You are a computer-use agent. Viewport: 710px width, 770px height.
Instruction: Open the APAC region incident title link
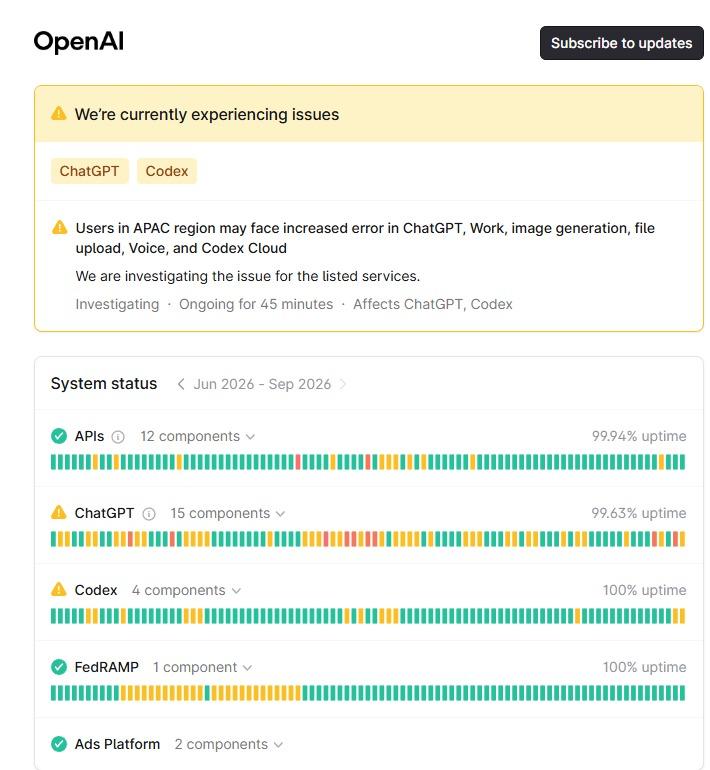(365, 238)
